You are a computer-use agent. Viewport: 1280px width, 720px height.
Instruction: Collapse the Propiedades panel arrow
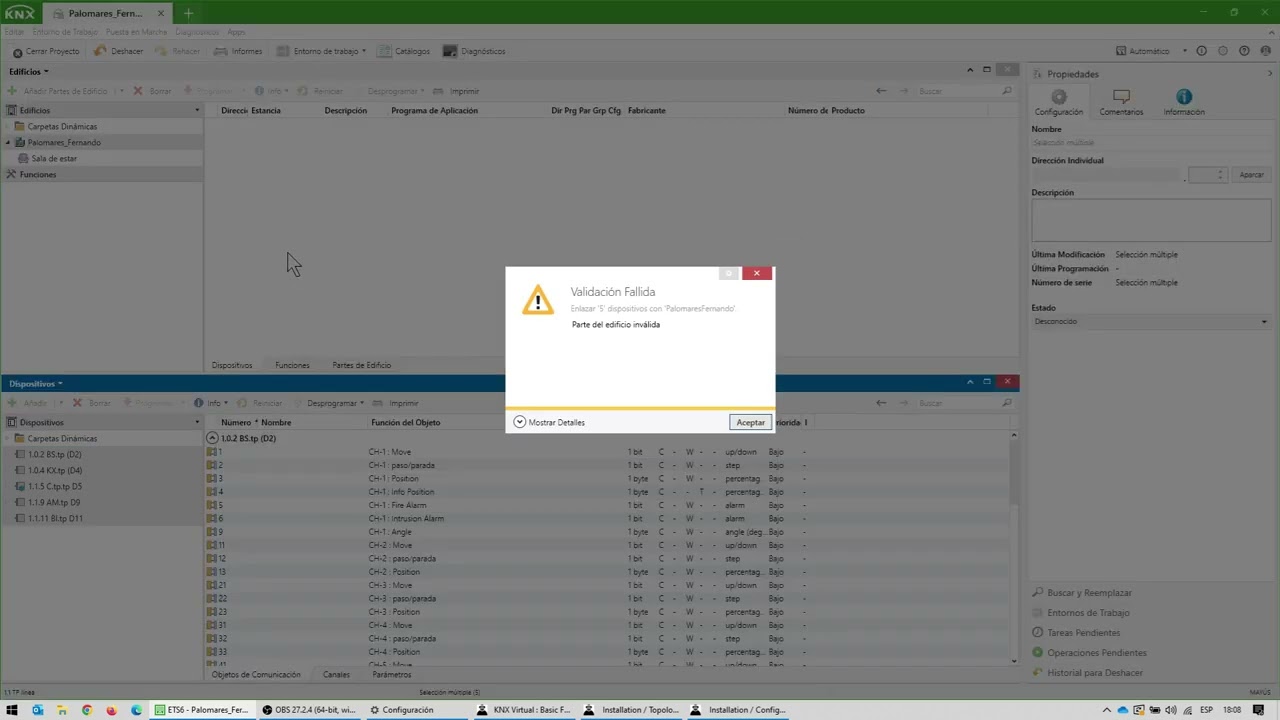coord(1270,74)
